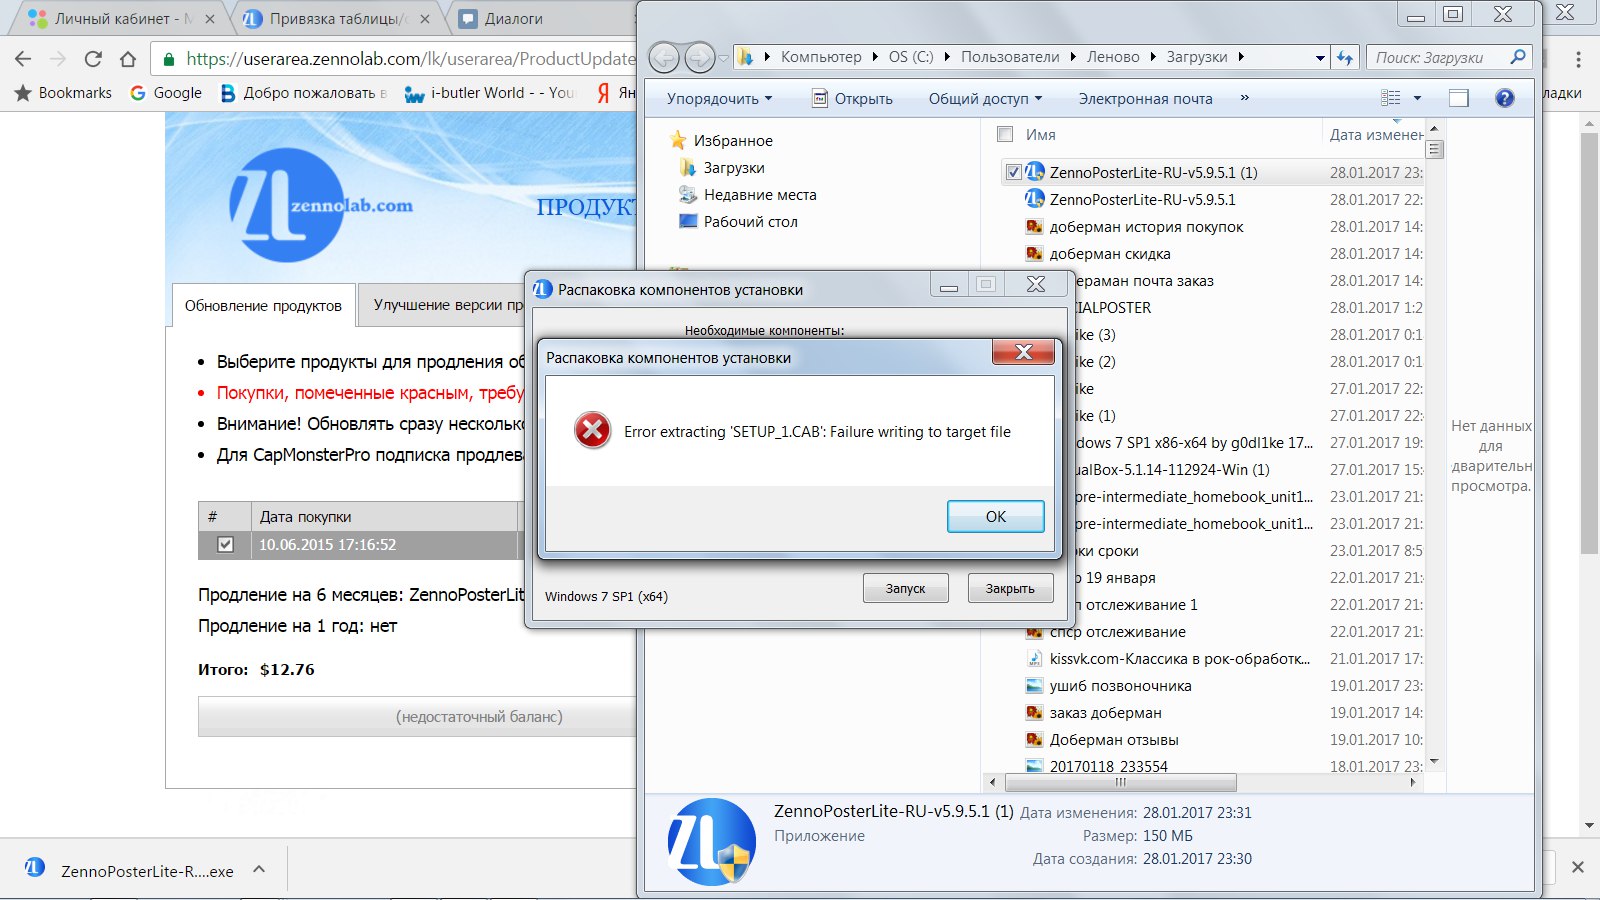Open Explorer's recent locations dropdown
1600x900 pixels.
coord(724,58)
